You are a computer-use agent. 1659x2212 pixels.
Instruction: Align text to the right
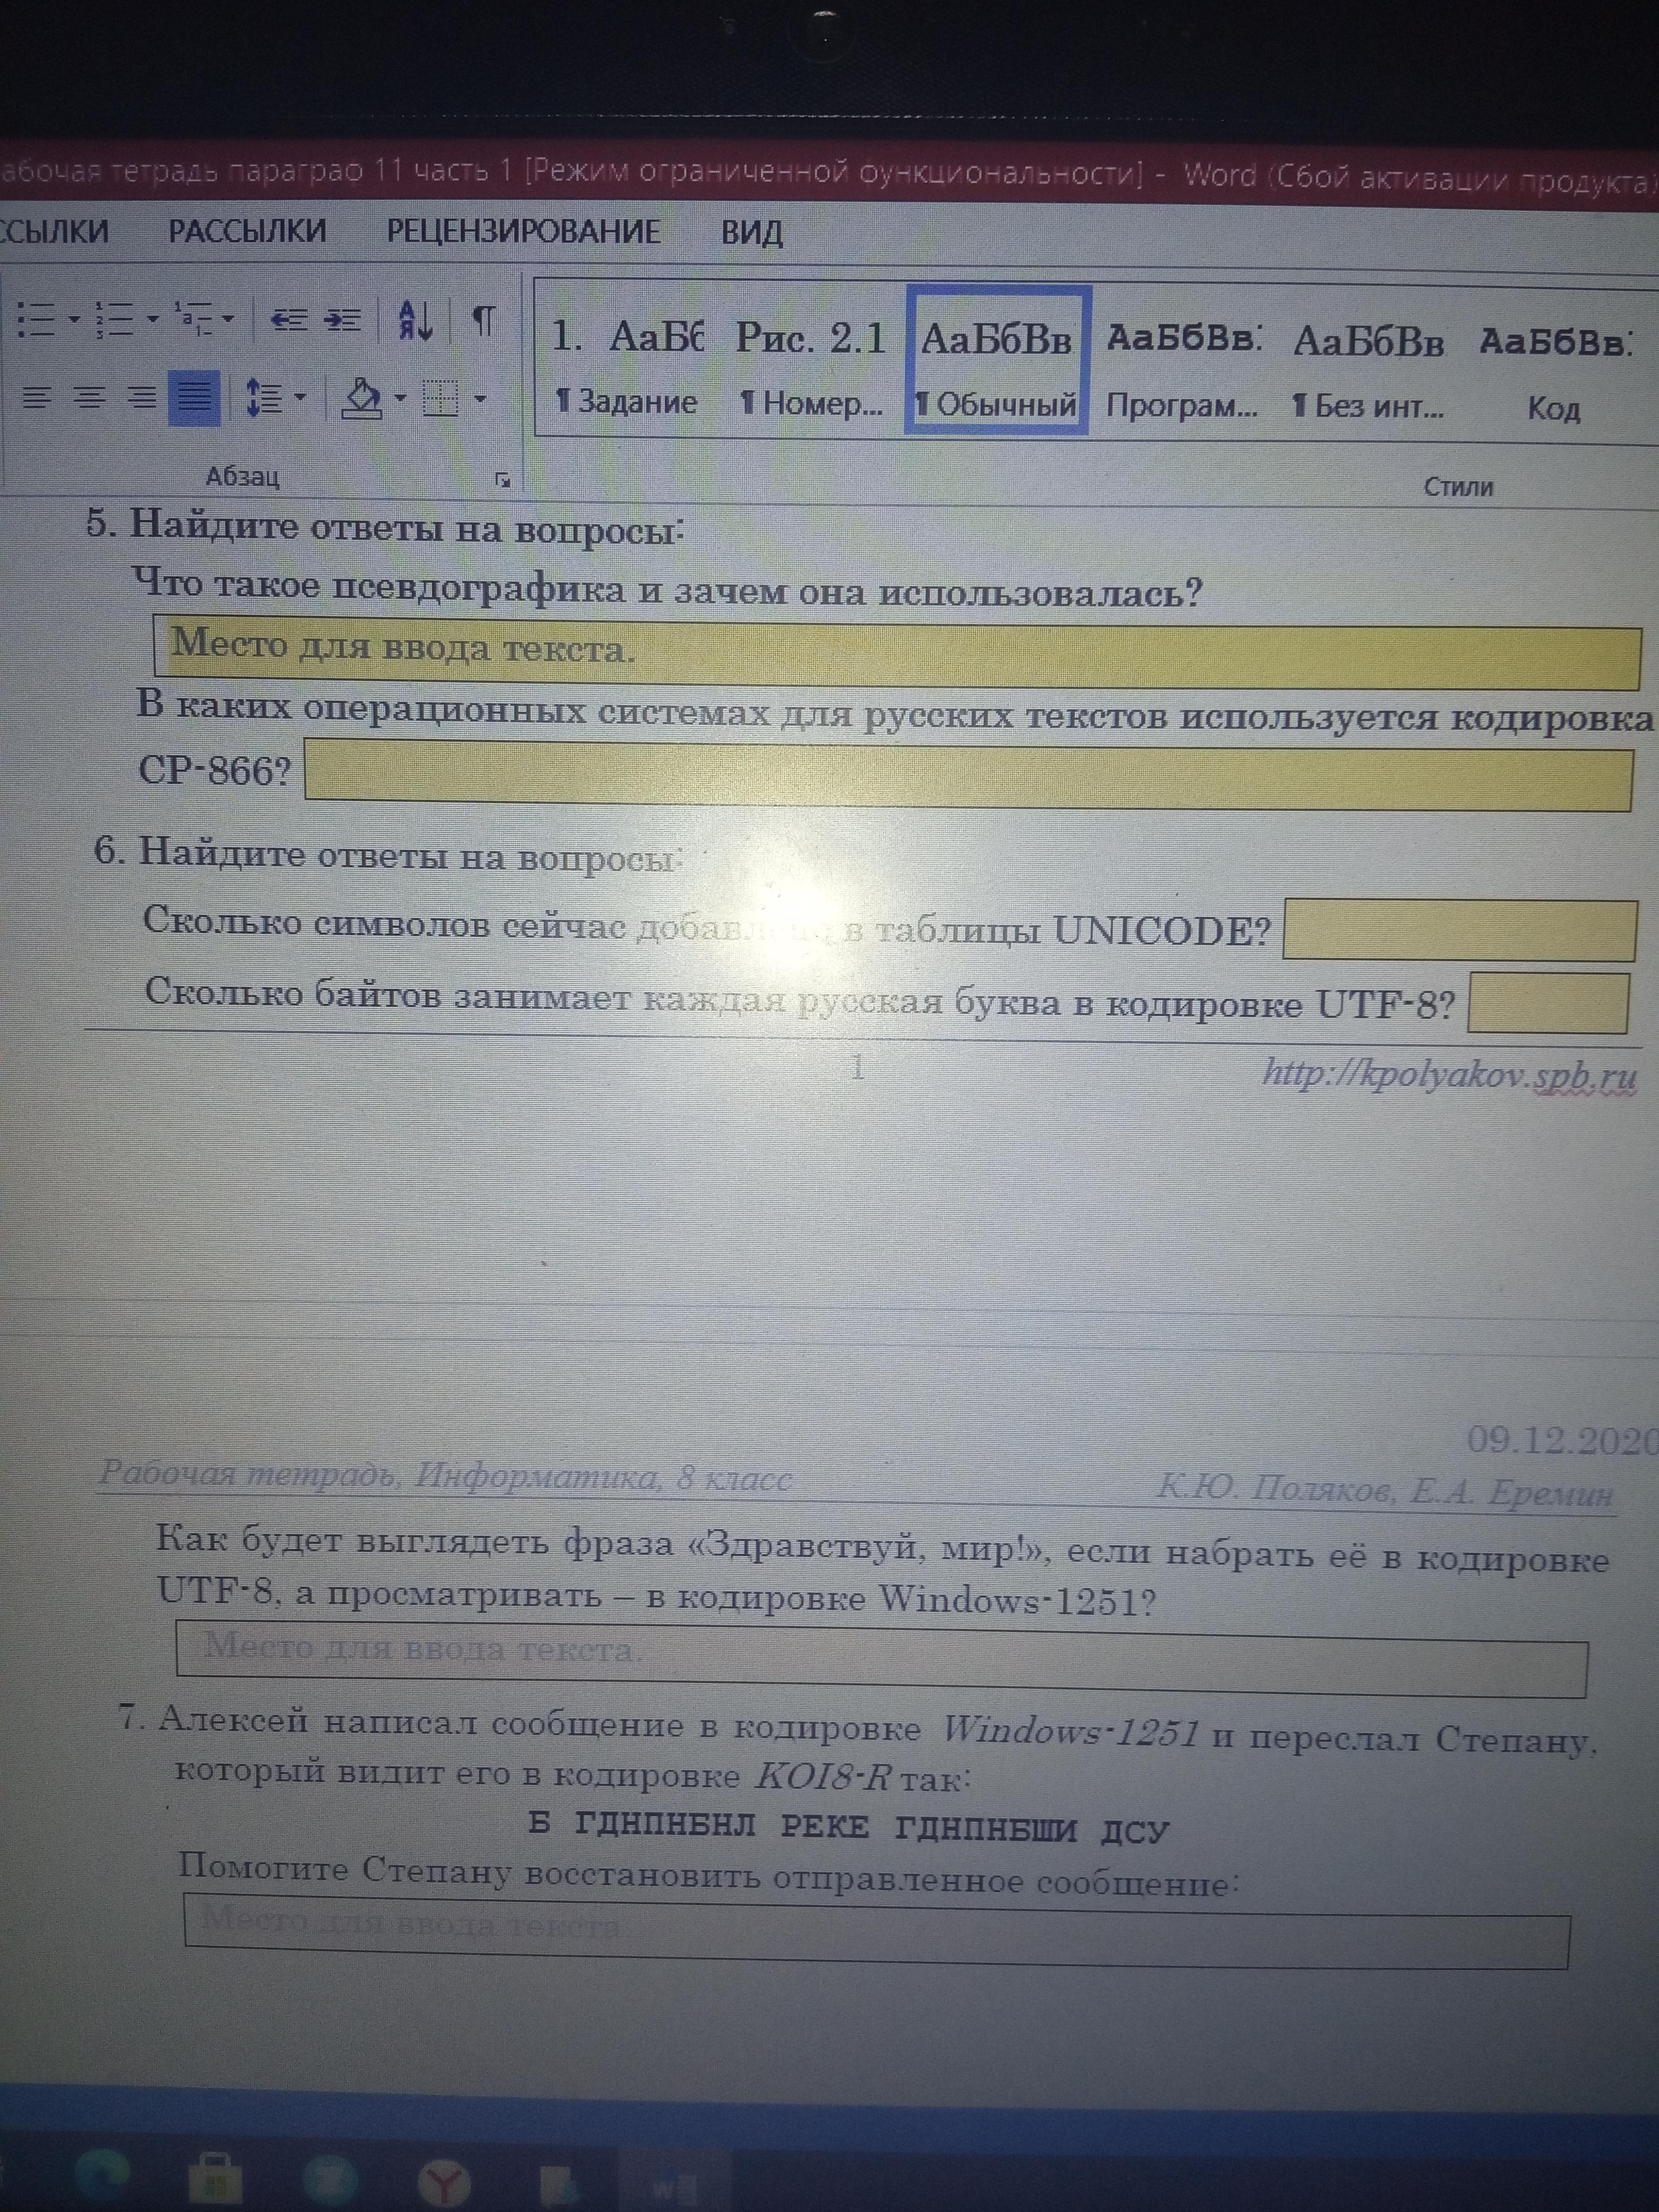coord(142,399)
